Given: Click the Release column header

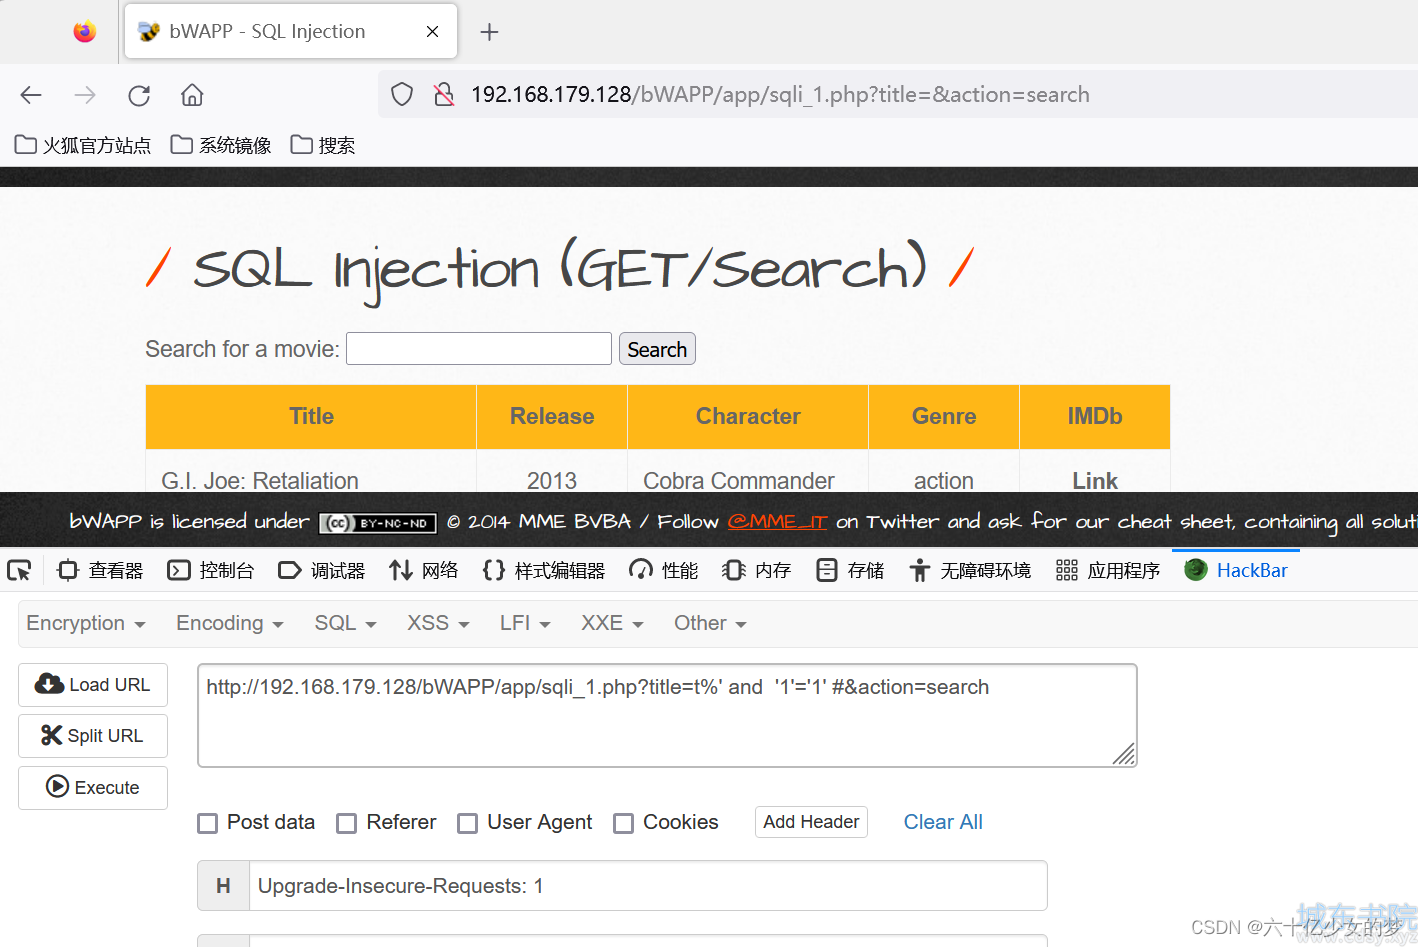Looking at the screenshot, I should pyautogui.click(x=552, y=417).
